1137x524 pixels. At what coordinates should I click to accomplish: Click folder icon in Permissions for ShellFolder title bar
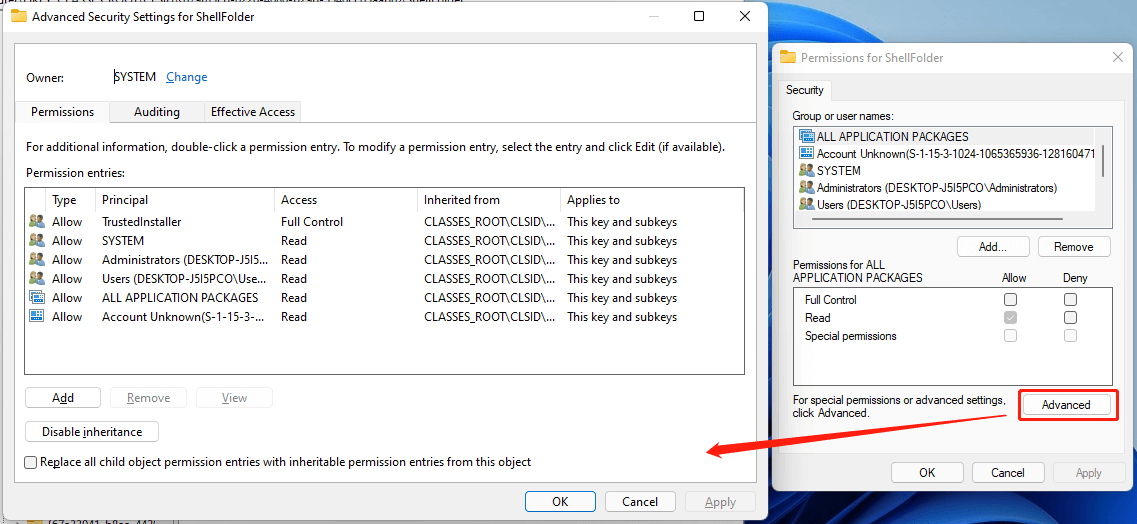click(788, 57)
